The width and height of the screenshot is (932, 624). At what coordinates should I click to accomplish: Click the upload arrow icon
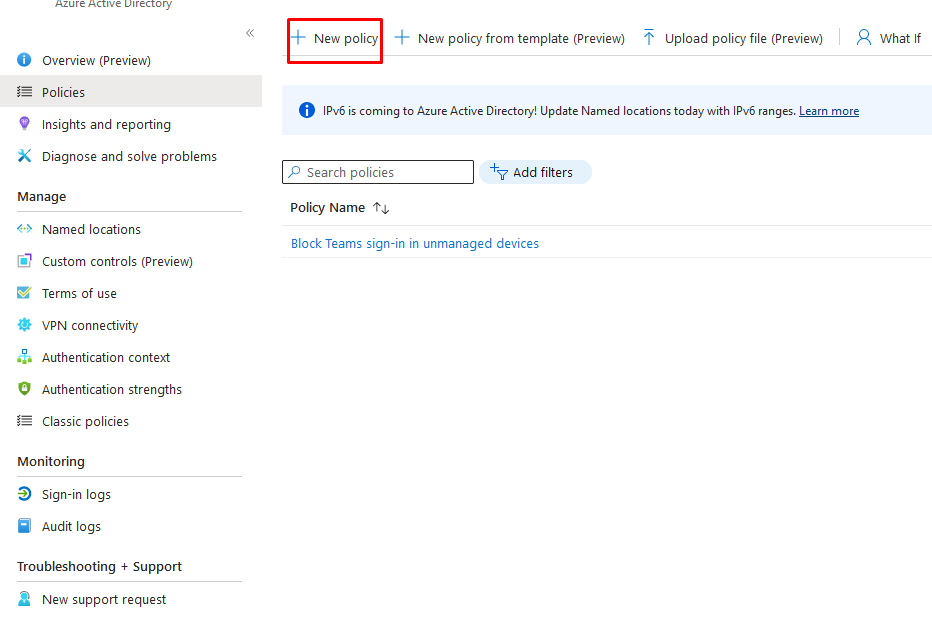pos(649,37)
